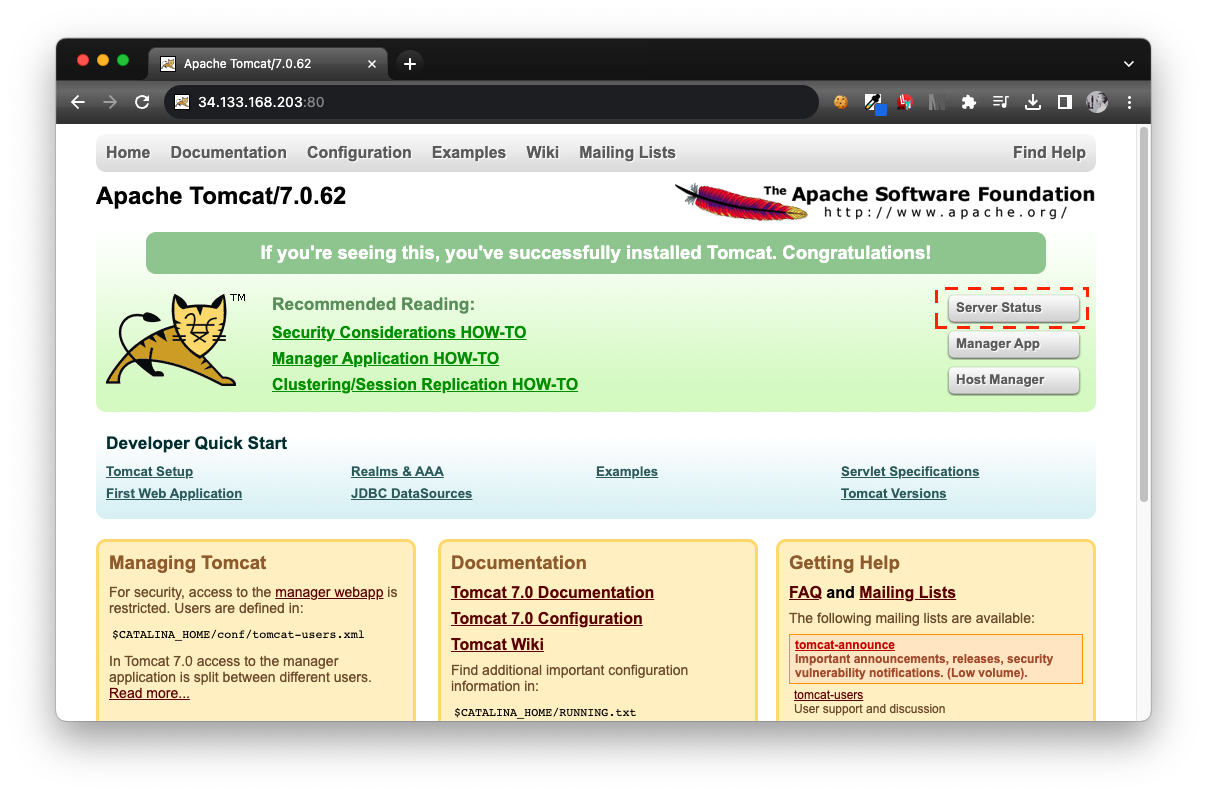Viewport: 1207px width, 795px height.
Task: Open the browser downloads icon
Action: 1033,102
